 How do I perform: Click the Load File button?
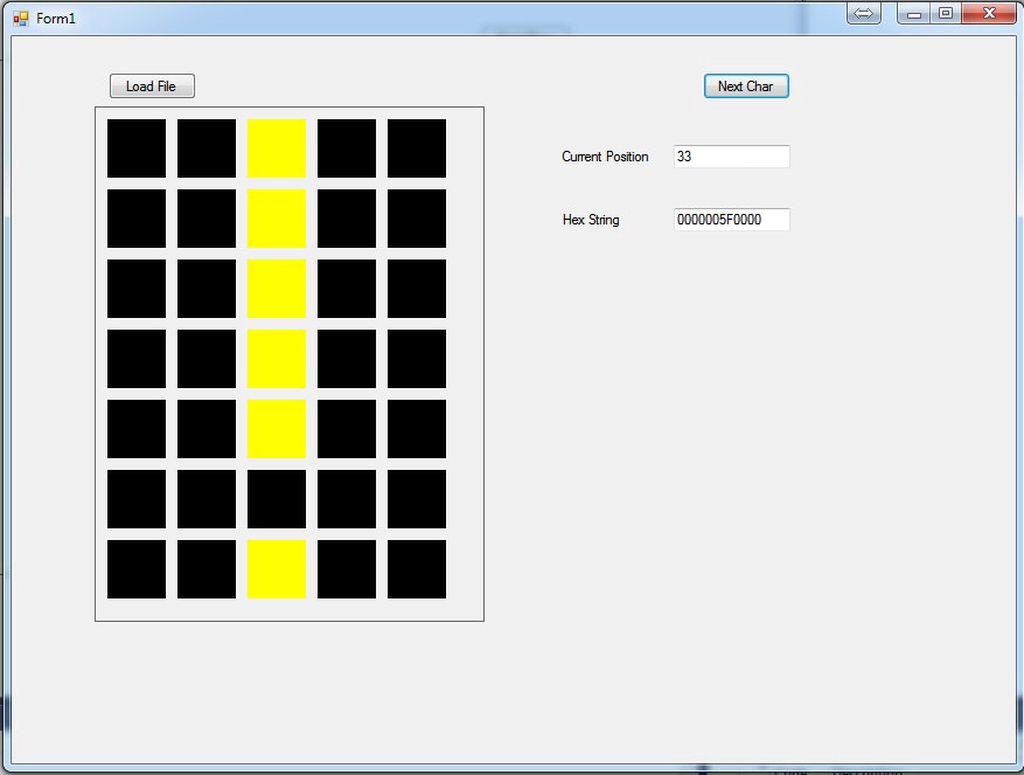152,86
